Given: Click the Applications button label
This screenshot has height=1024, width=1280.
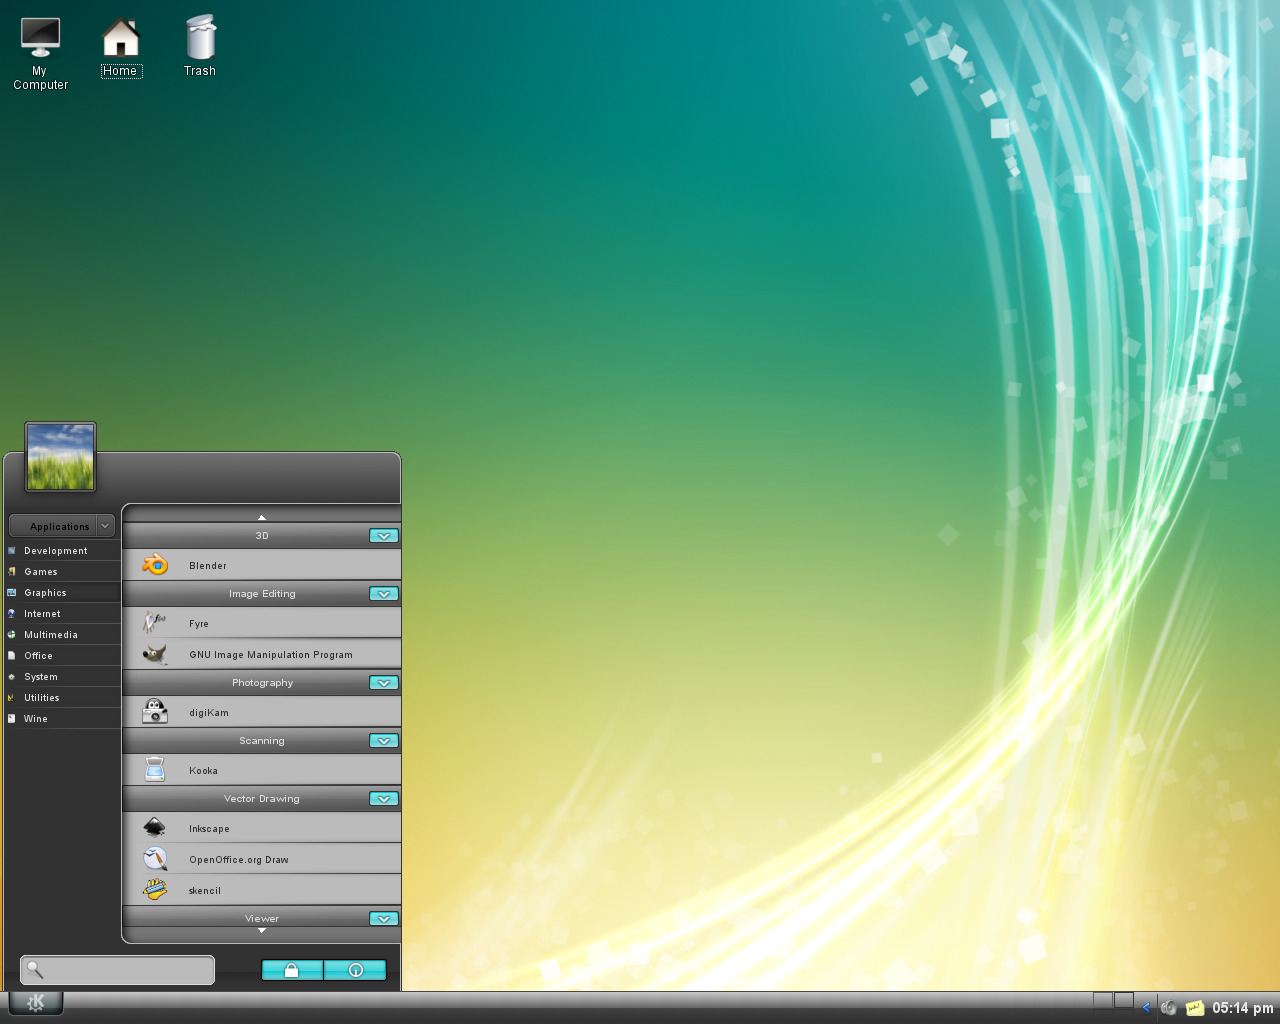Looking at the screenshot, I should point(59,527).
